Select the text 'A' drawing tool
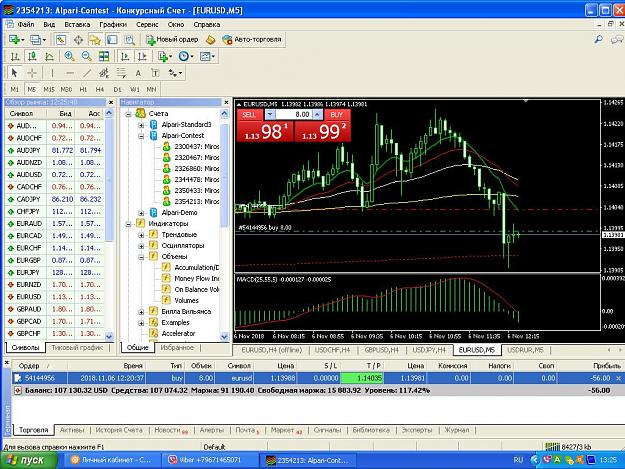Screen dimensions: 625x469 tap(138, 73)
